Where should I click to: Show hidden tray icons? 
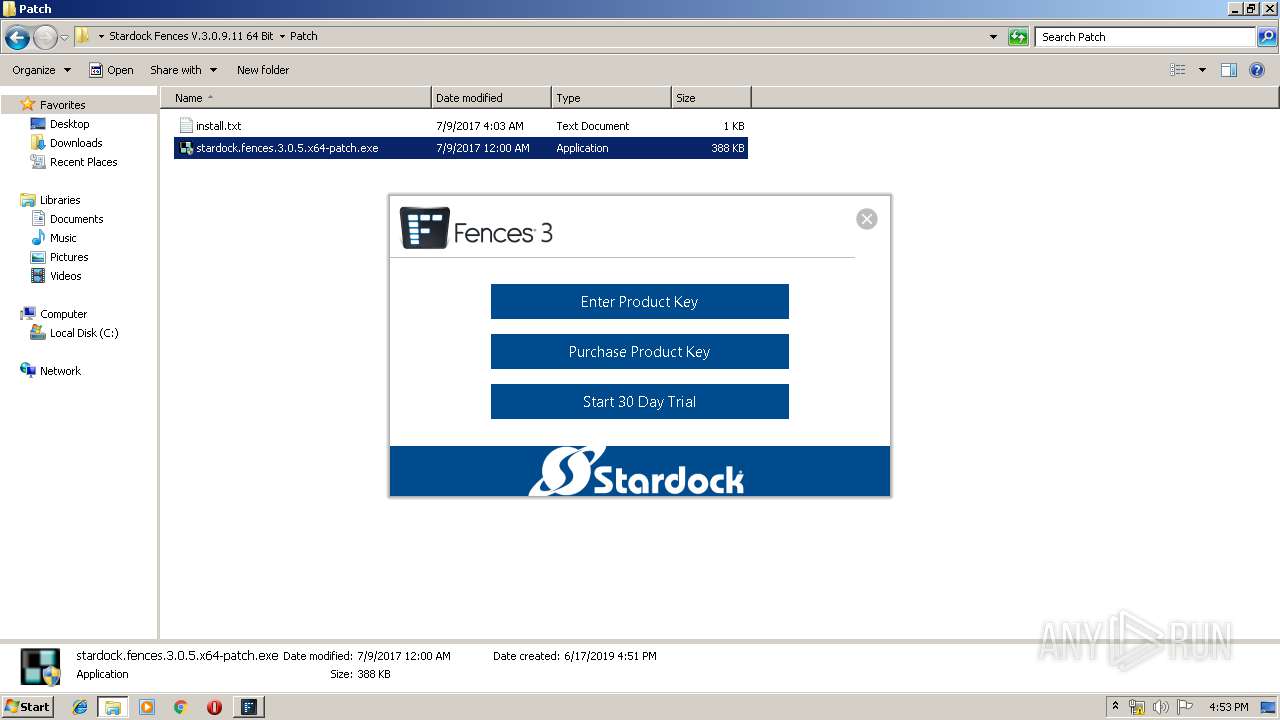pos(1116,707)
